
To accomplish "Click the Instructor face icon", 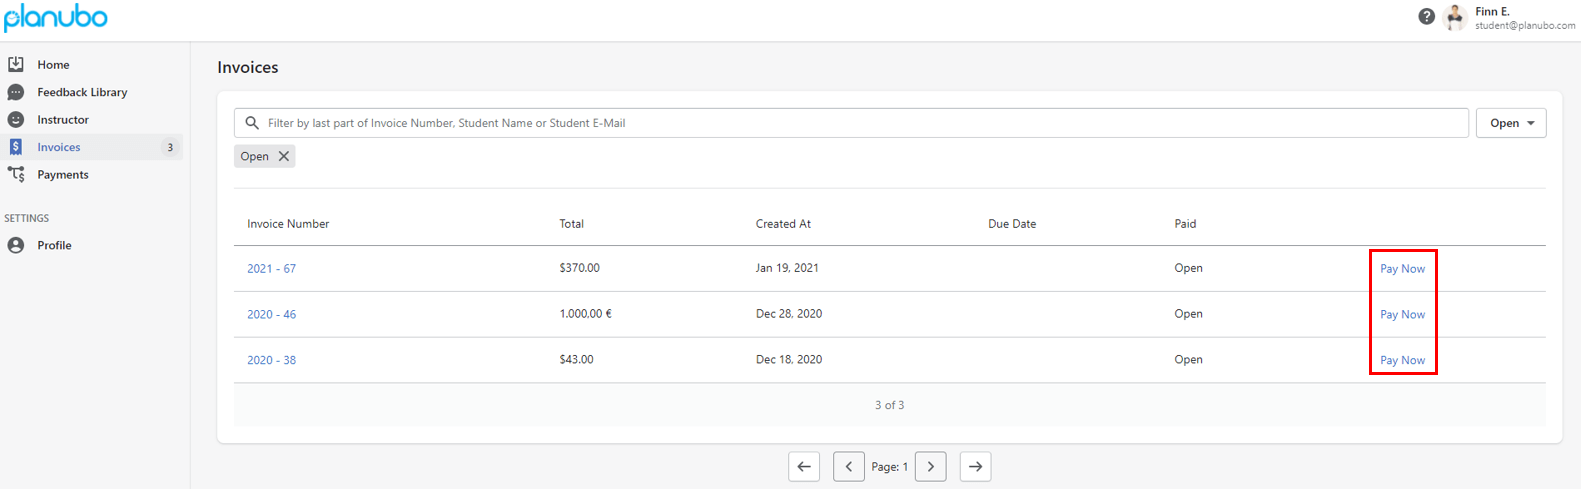I will [x=16, y=119].
